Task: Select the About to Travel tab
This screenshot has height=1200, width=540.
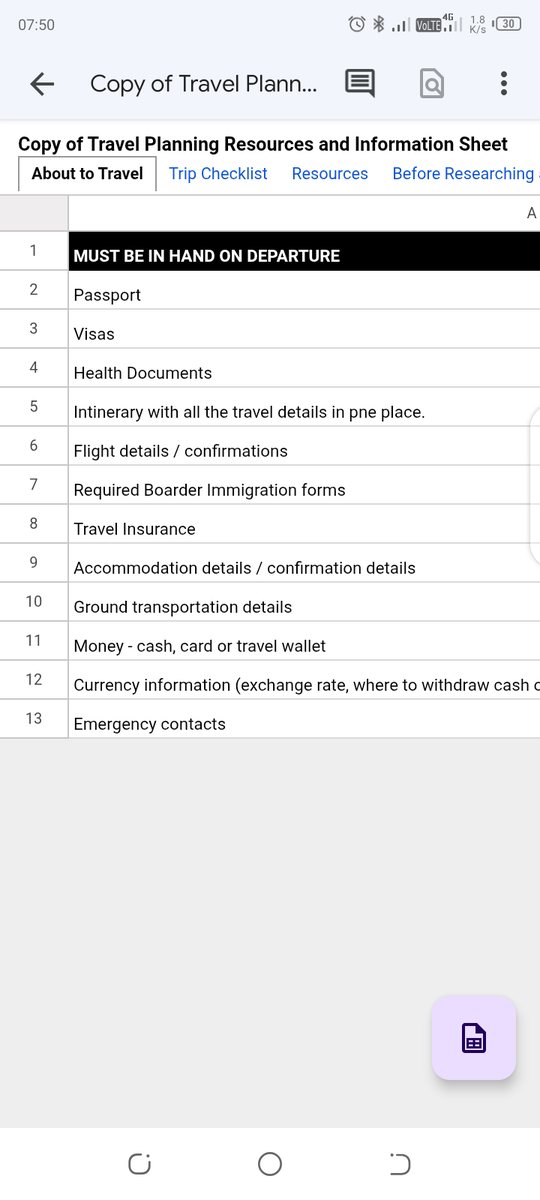Action: [88, 174]
